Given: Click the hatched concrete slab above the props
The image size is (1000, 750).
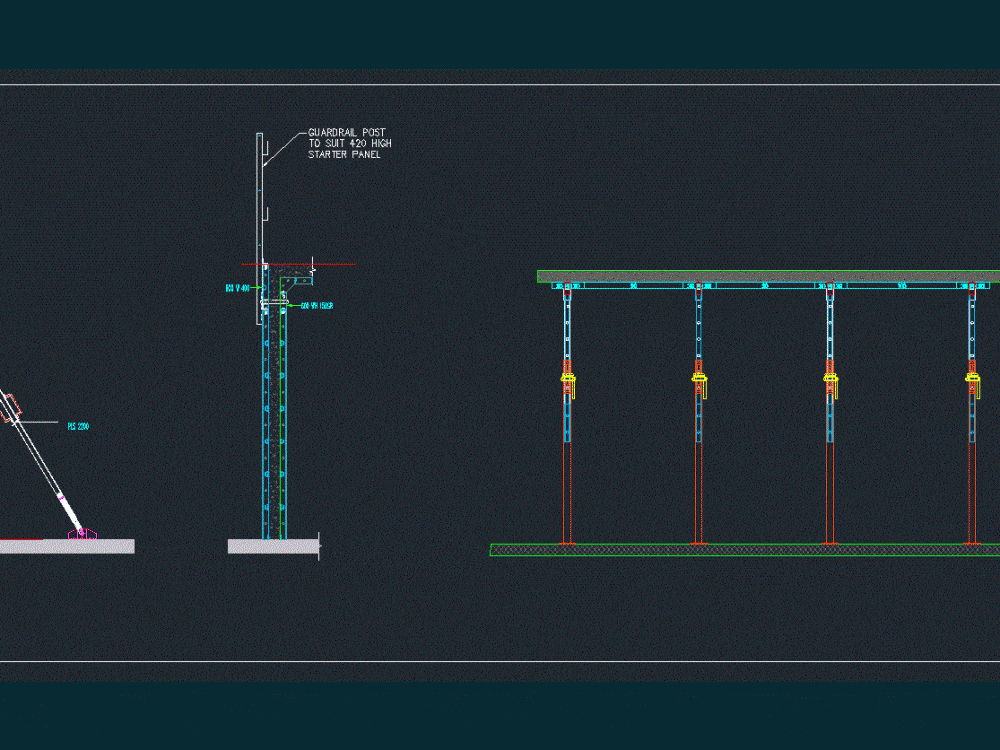Looking at the screenshot, I should point(750,274).
